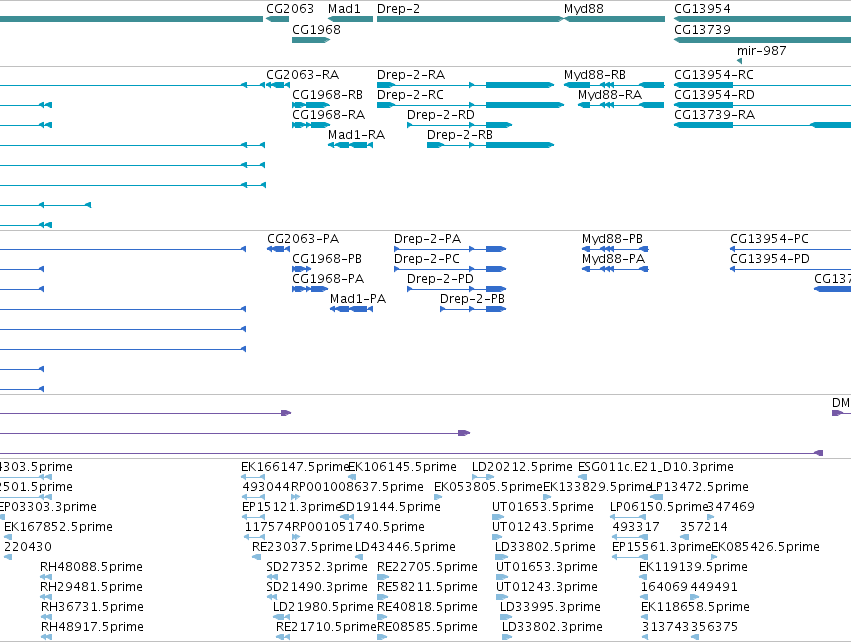Viewport: 851px width, 642px height.
Task: Click the RE22705.5prime EST label
Action: (x=427, y=568)
